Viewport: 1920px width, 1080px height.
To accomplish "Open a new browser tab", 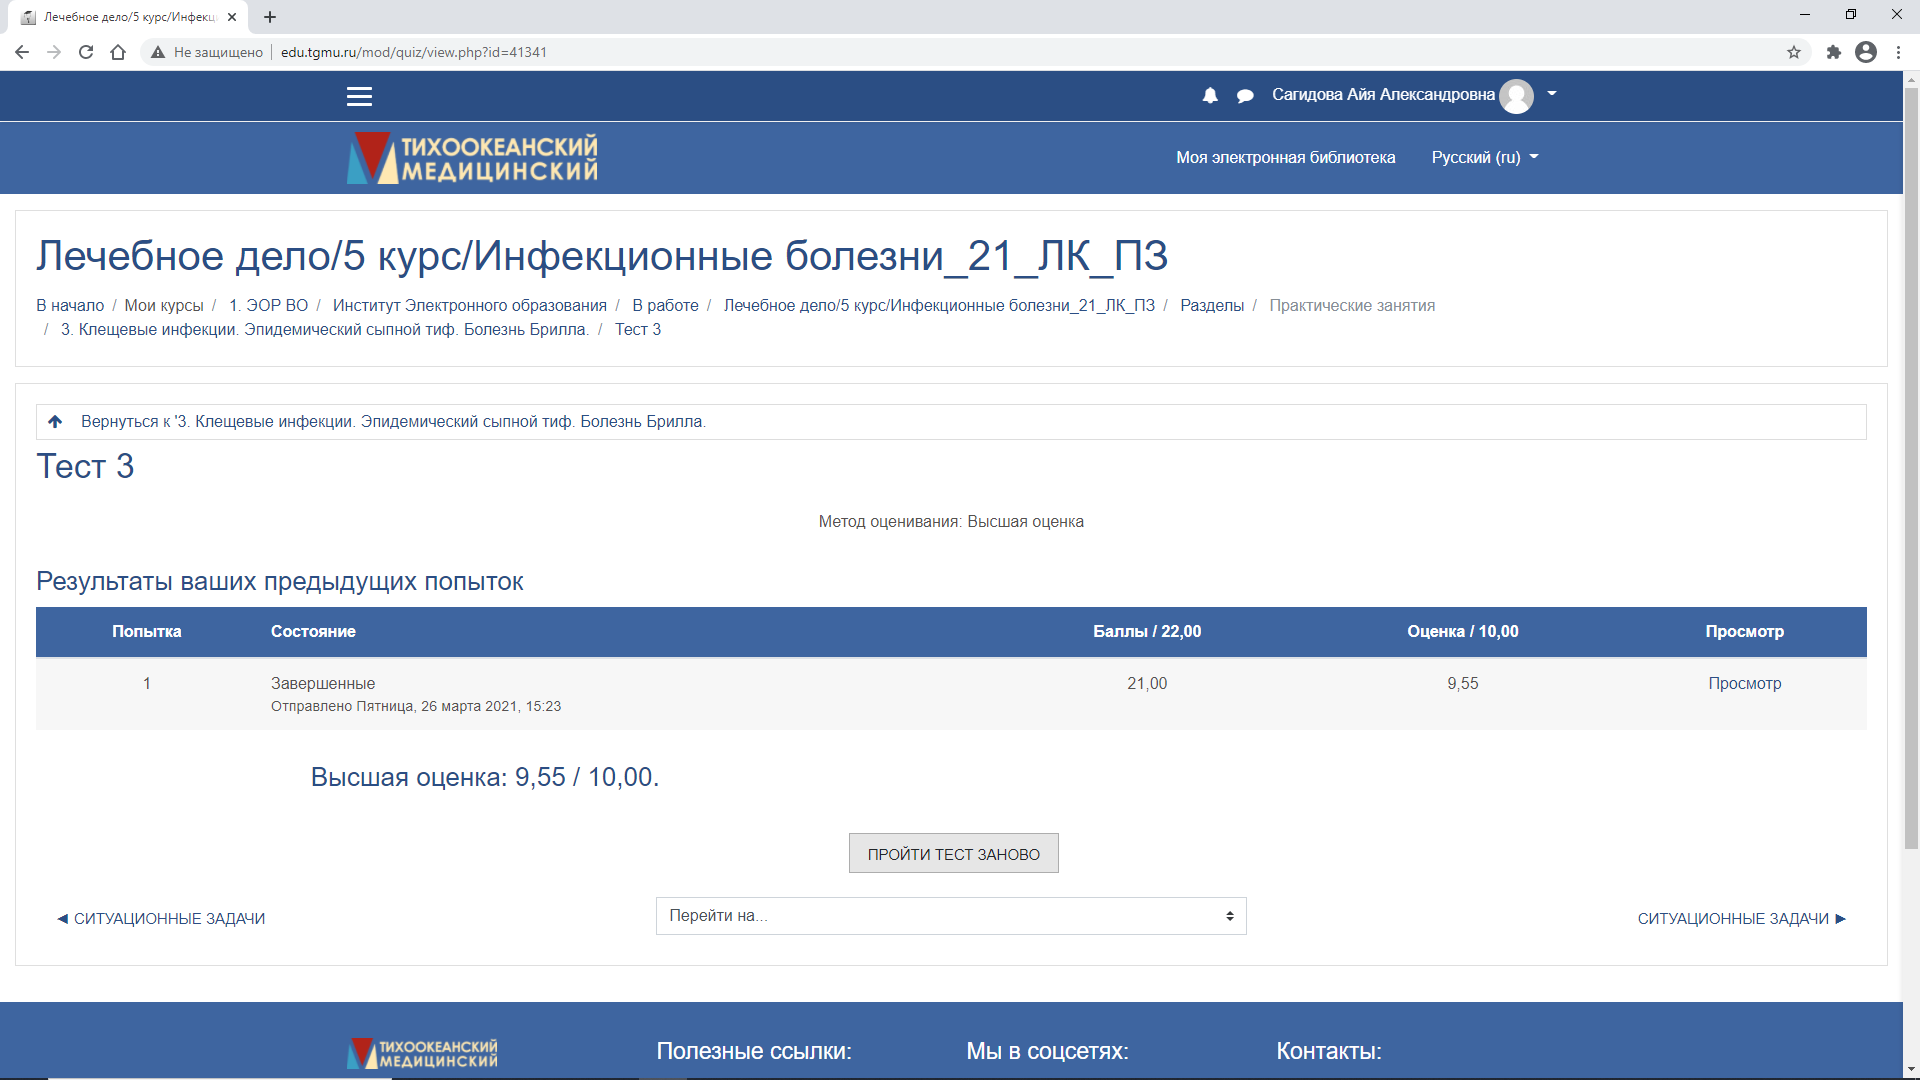I will [270, 17].
